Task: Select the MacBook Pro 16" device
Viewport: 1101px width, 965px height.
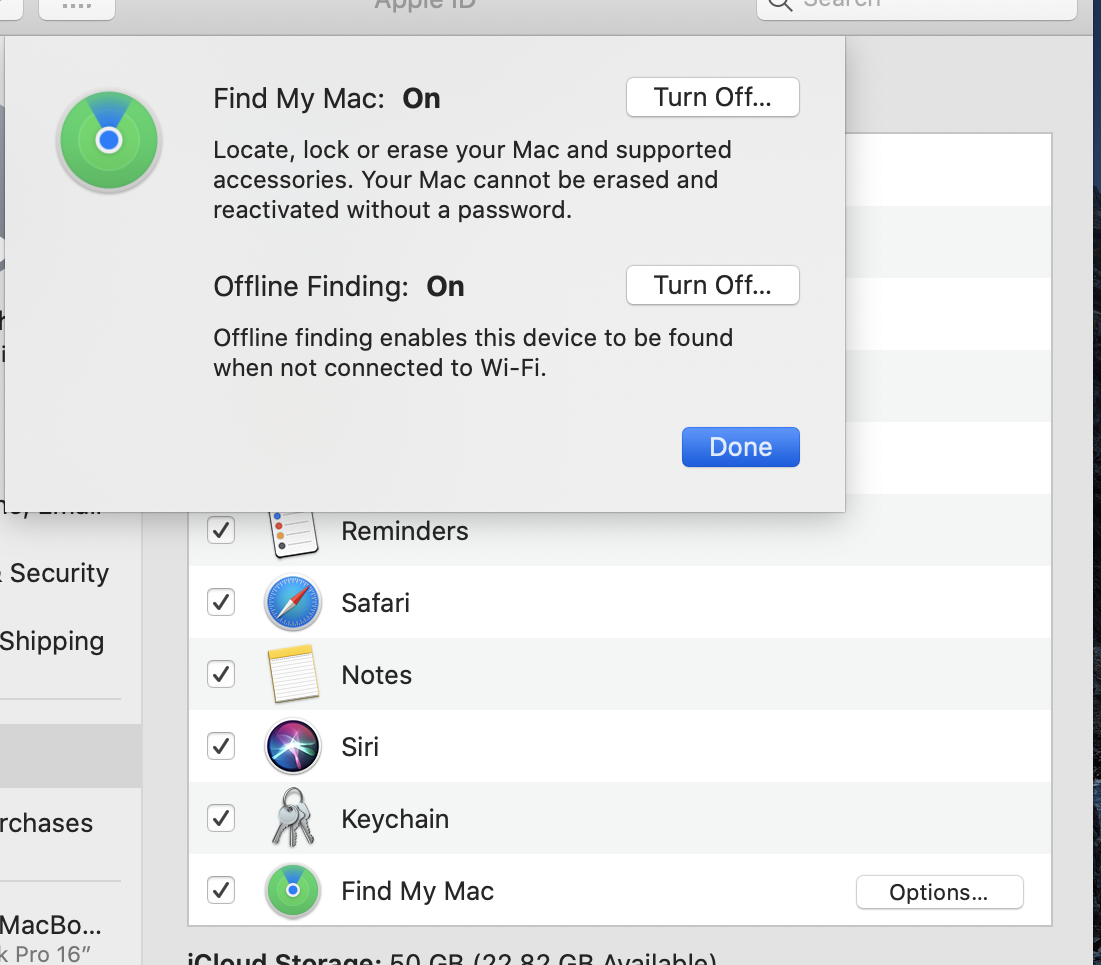Action: pyautogui.click(x=51, y=938)
